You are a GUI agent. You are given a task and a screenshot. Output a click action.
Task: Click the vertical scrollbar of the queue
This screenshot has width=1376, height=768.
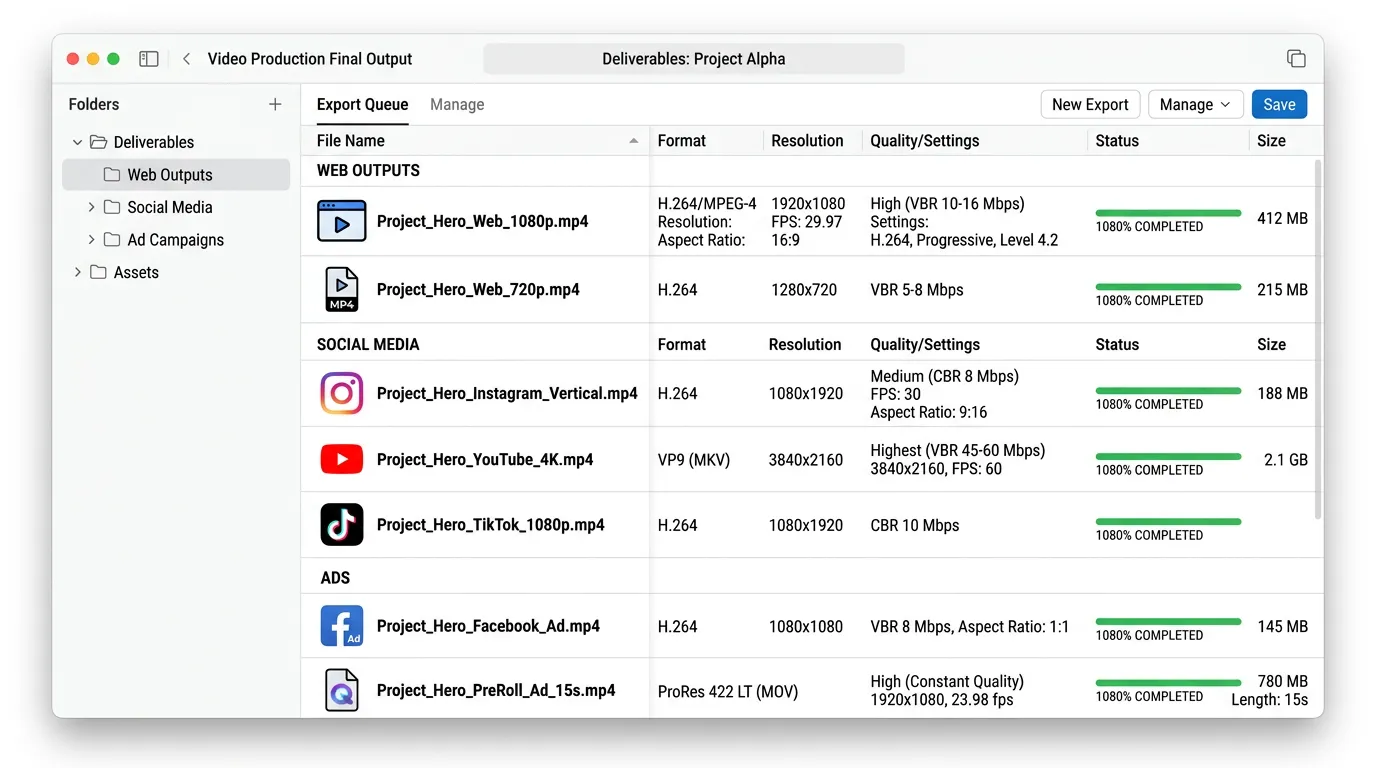(x=1317, y=340)
